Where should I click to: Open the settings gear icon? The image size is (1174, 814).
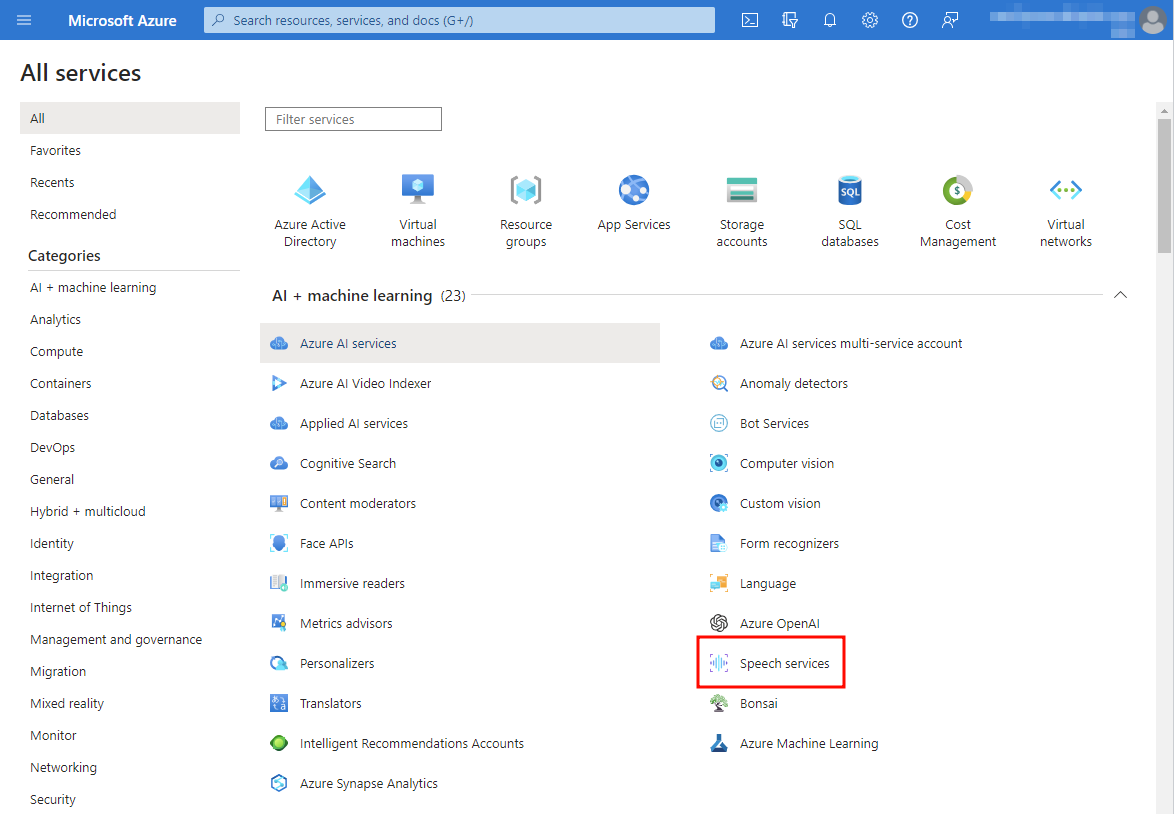pos(869,20)
